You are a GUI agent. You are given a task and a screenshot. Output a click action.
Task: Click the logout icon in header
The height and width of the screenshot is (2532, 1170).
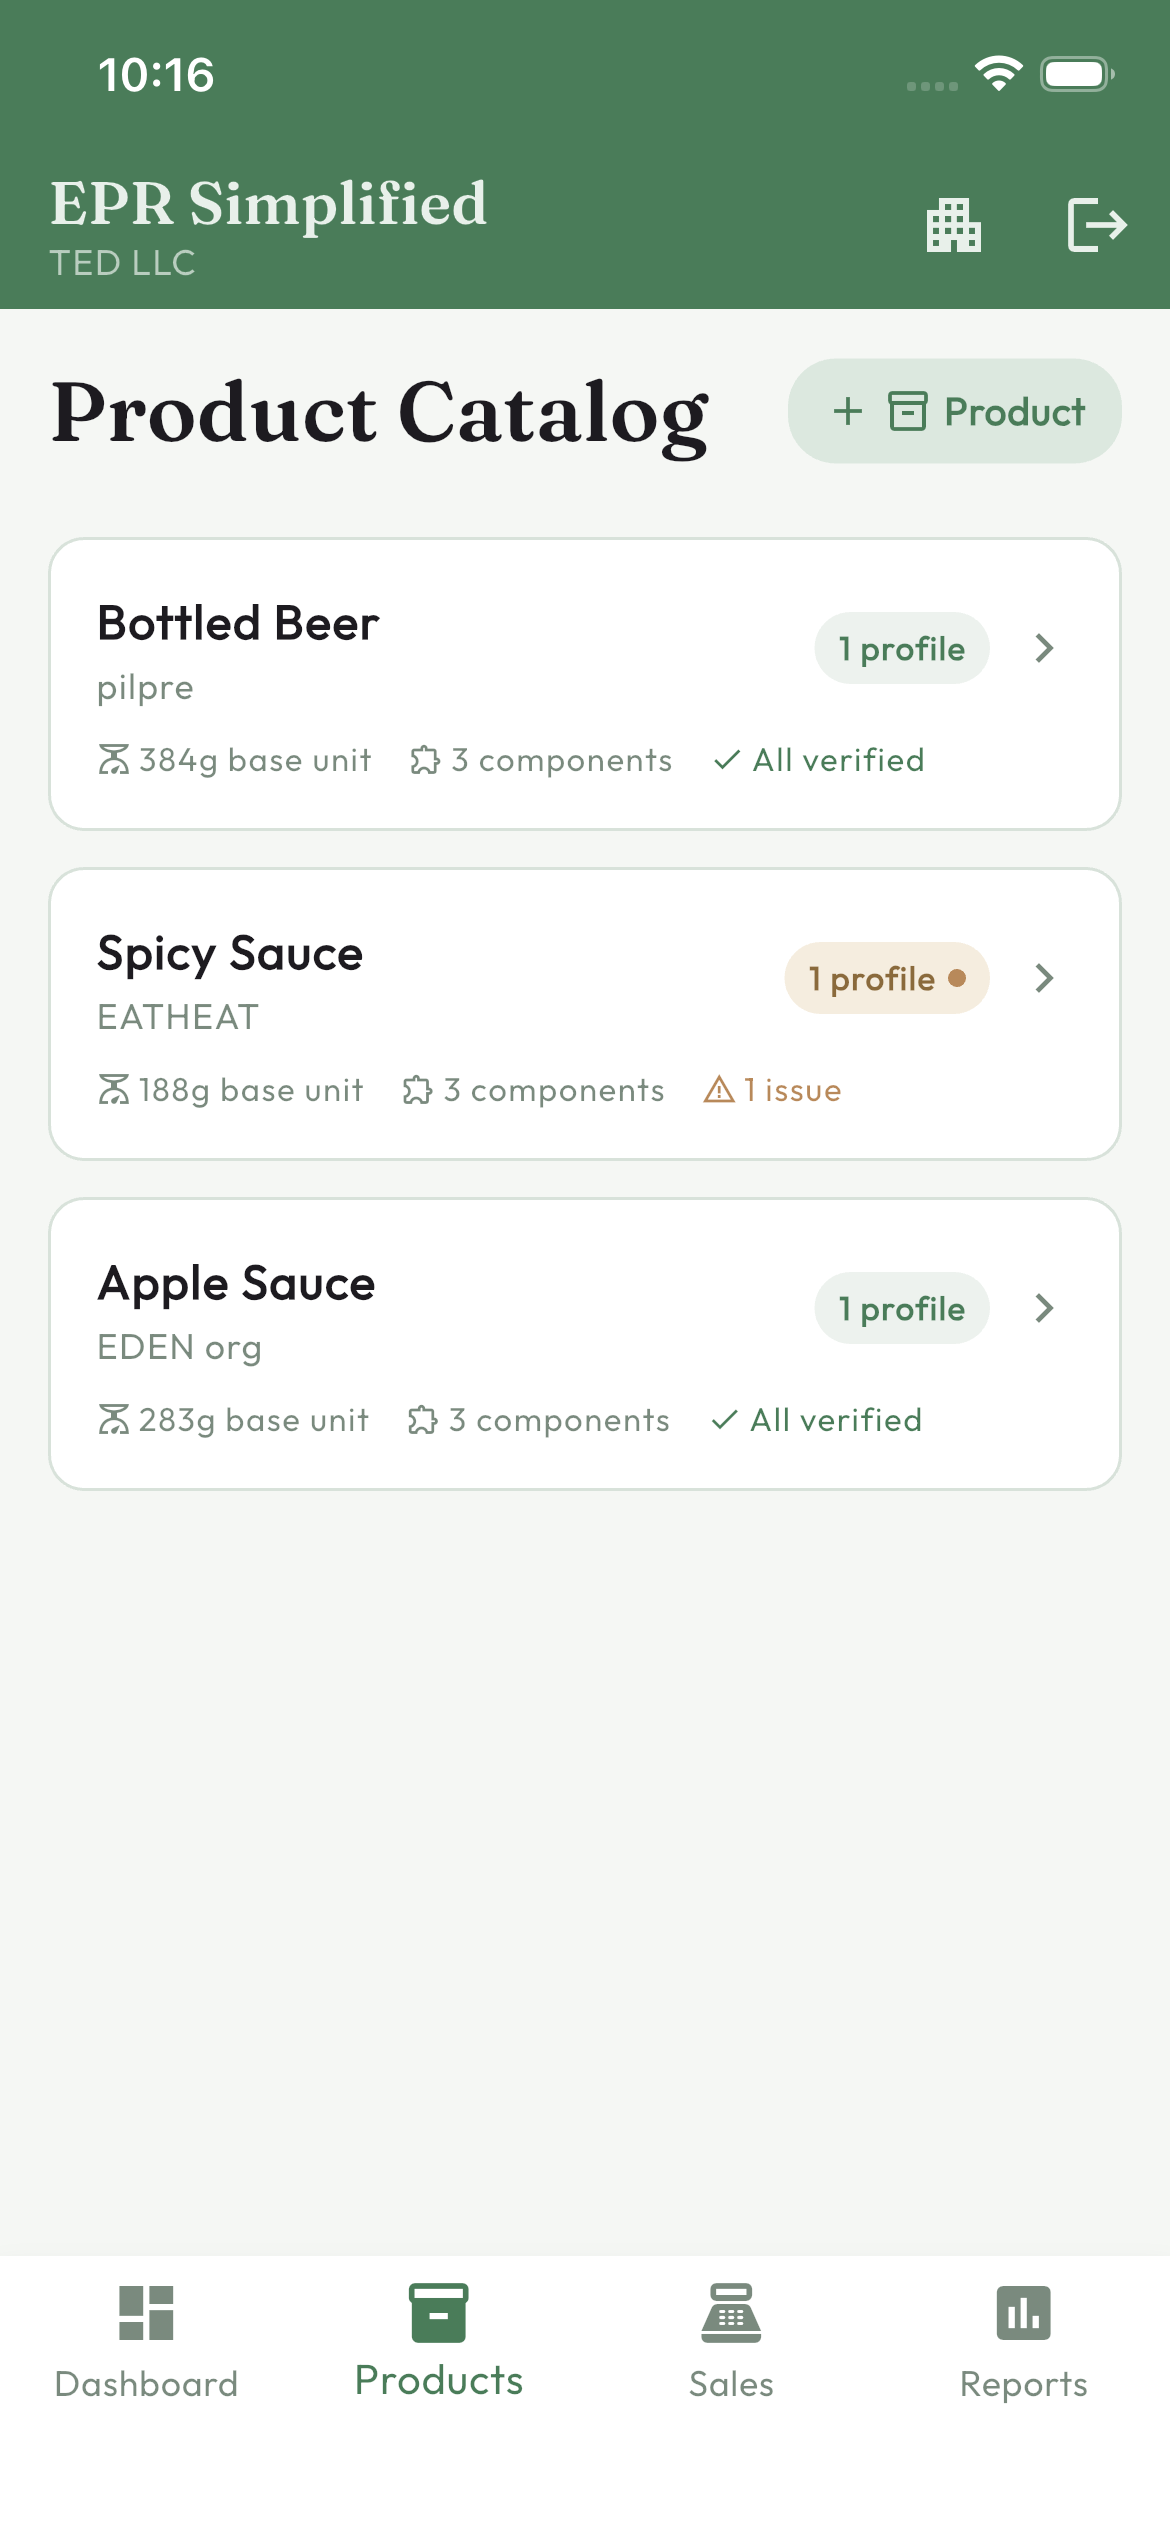pyautogui.click(x=1096, y=225)
